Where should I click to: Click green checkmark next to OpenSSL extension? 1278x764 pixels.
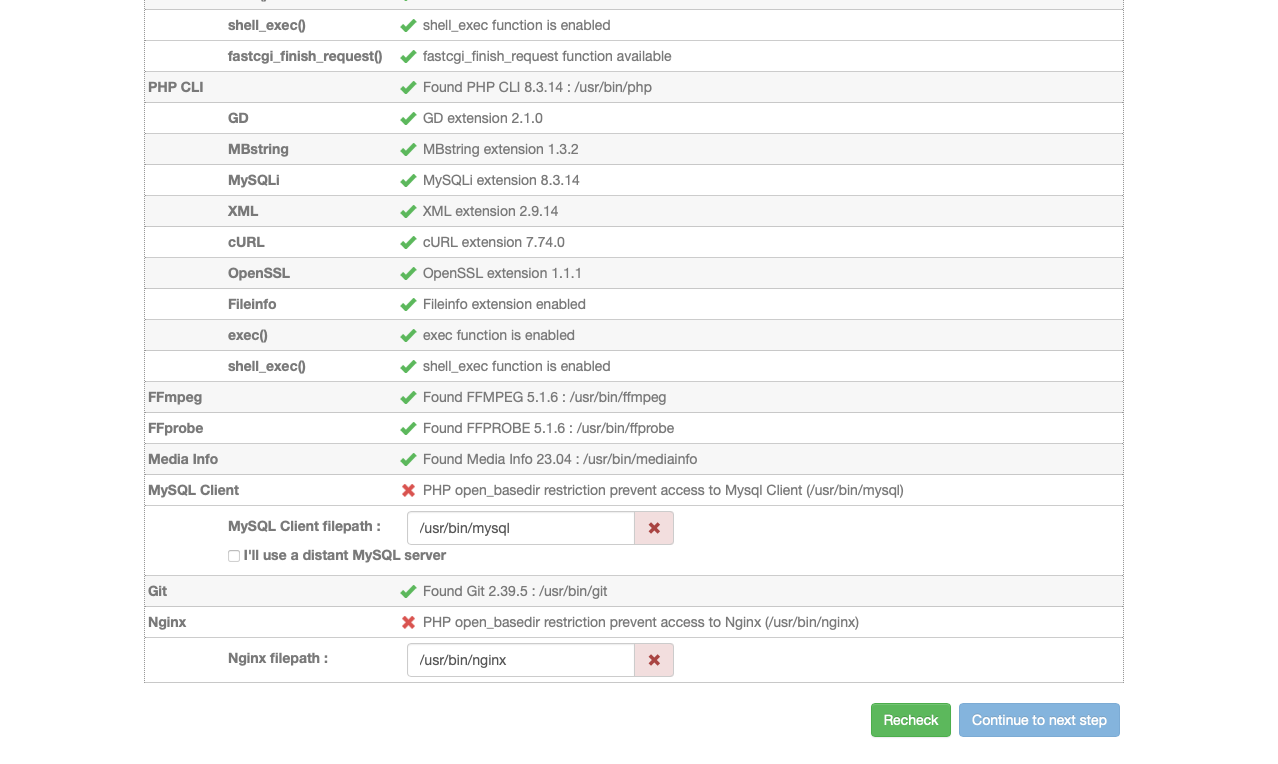(408, 273)
